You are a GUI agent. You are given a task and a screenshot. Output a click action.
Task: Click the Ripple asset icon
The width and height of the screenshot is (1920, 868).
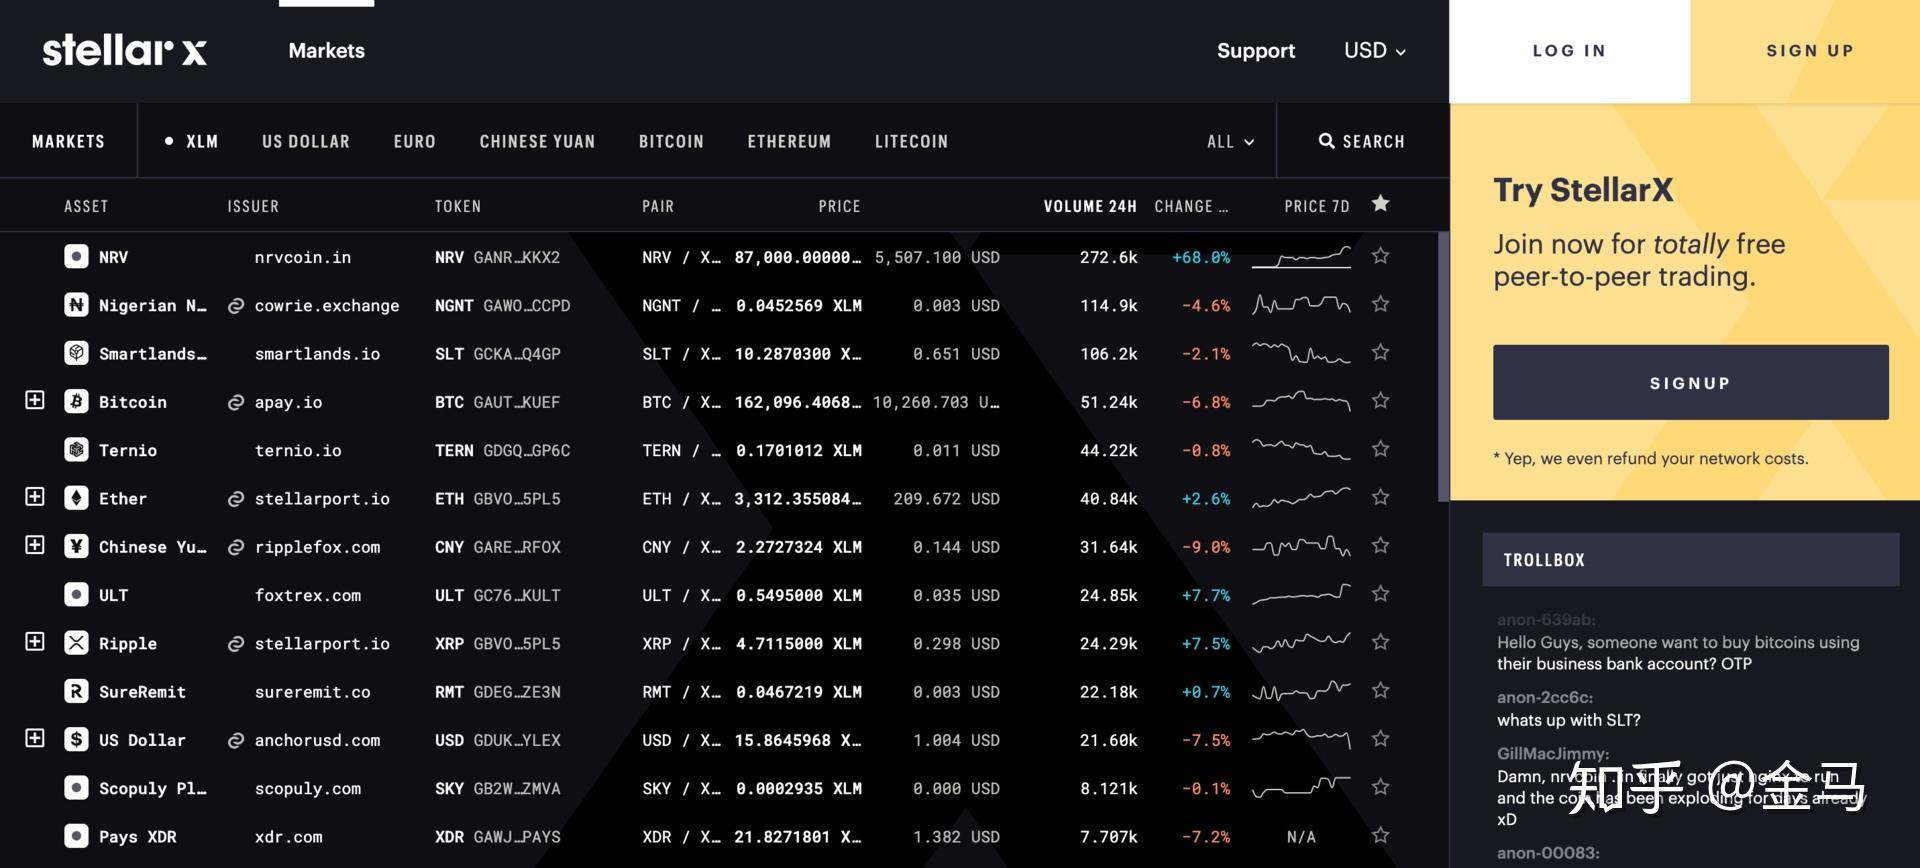(x=76, y=643)
